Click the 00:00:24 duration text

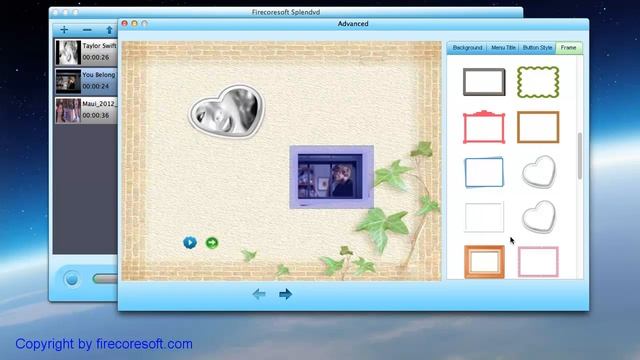(96, 87)
